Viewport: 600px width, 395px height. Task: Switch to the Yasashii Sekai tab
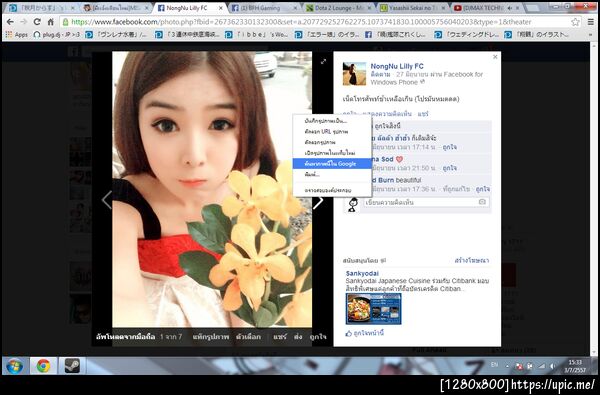click(x=413, y=8)
